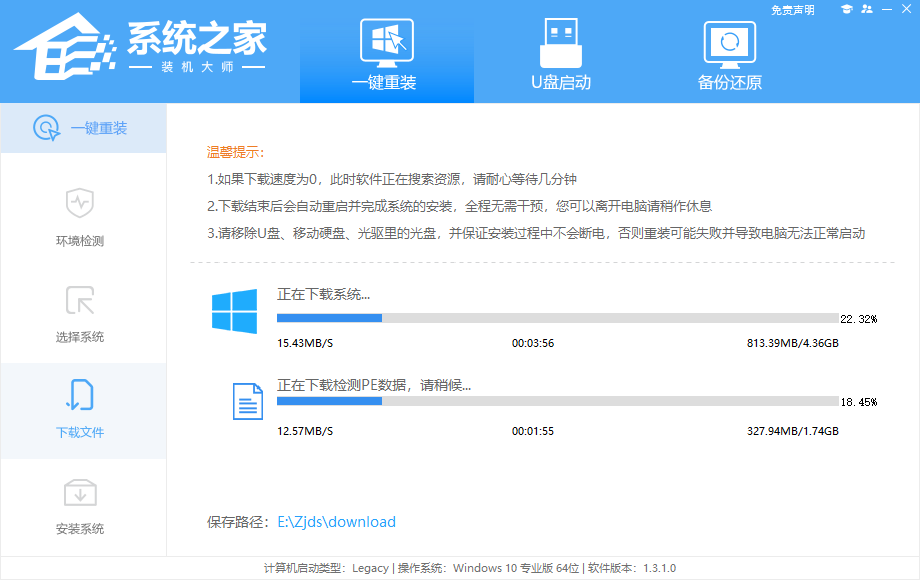920x580 pixels.
Task: Click the system download progress bar
Action: (557, 318)
